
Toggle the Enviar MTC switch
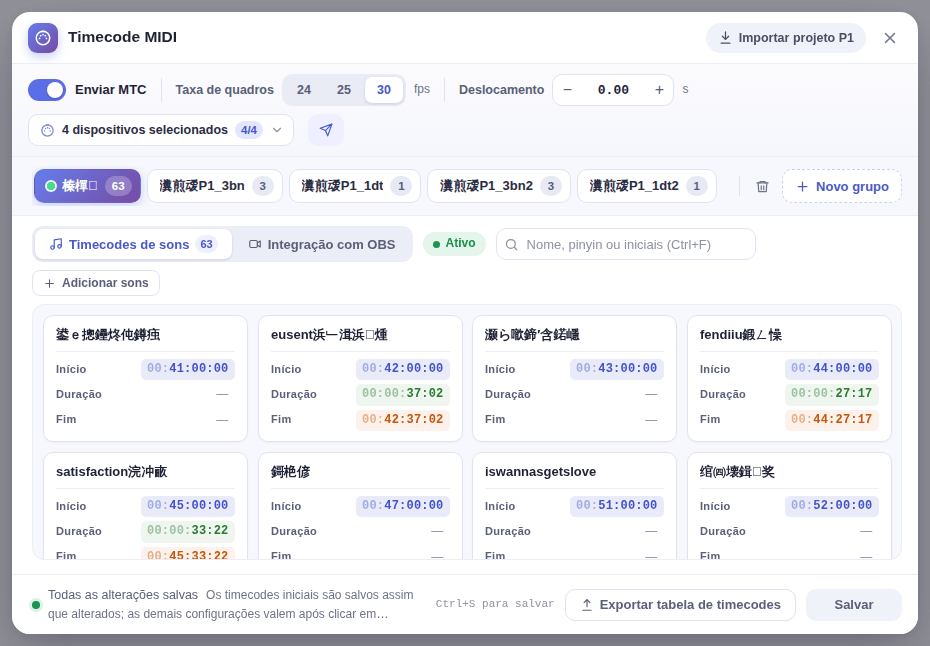47,90
